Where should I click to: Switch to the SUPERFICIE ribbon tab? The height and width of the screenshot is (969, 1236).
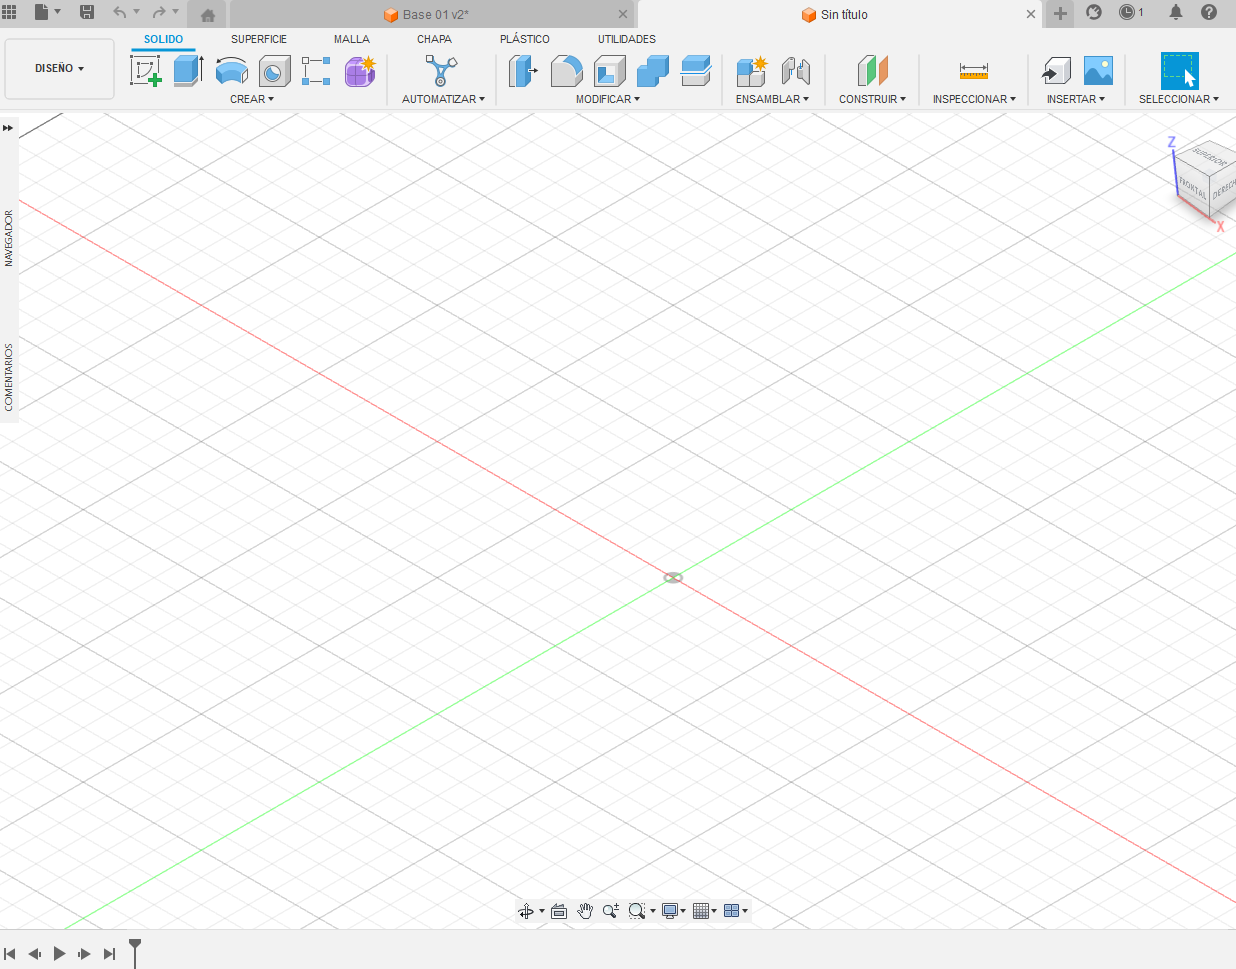click(x=259, y=39)
